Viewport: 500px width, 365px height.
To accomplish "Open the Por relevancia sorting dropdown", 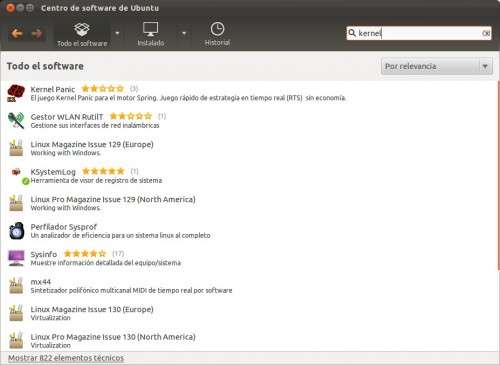I will point(437,66).
